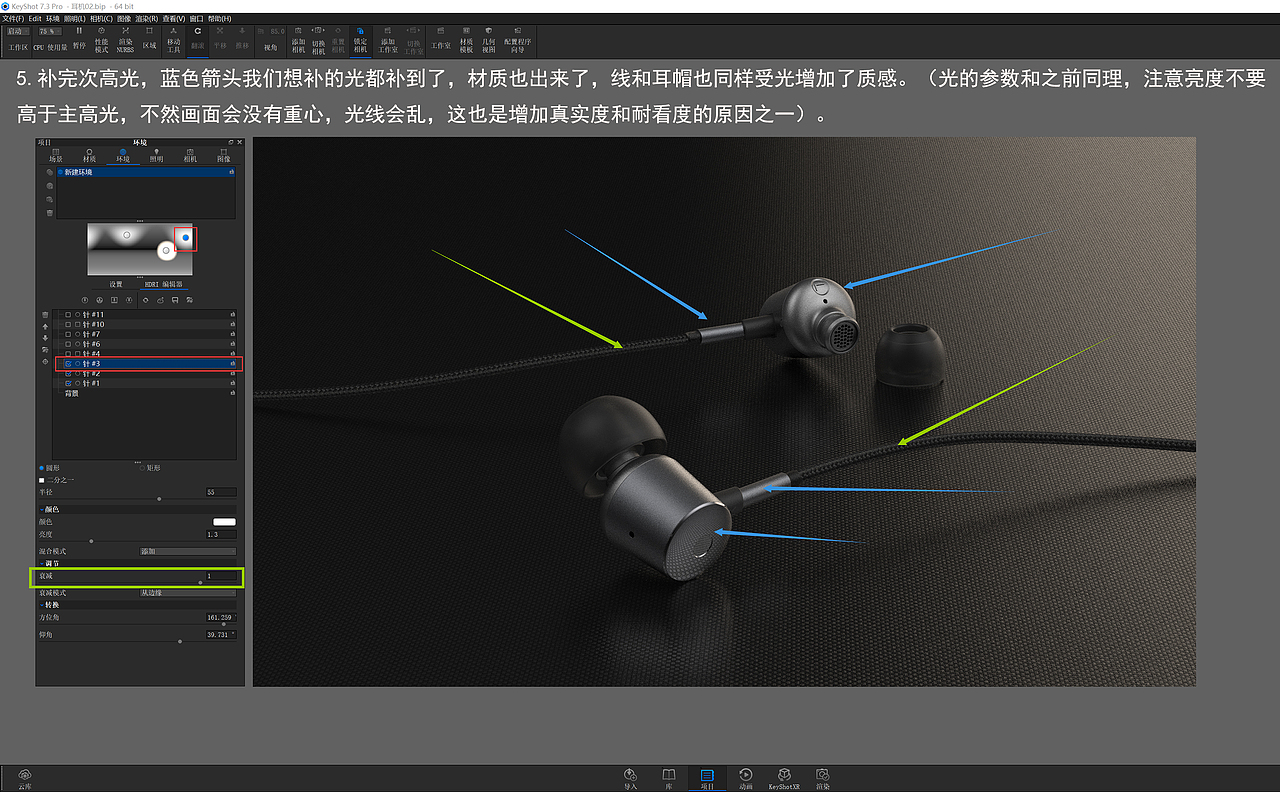Click the 仰角 elevation value field
This screenshot has width=1280, height=792.
[221, 635]
